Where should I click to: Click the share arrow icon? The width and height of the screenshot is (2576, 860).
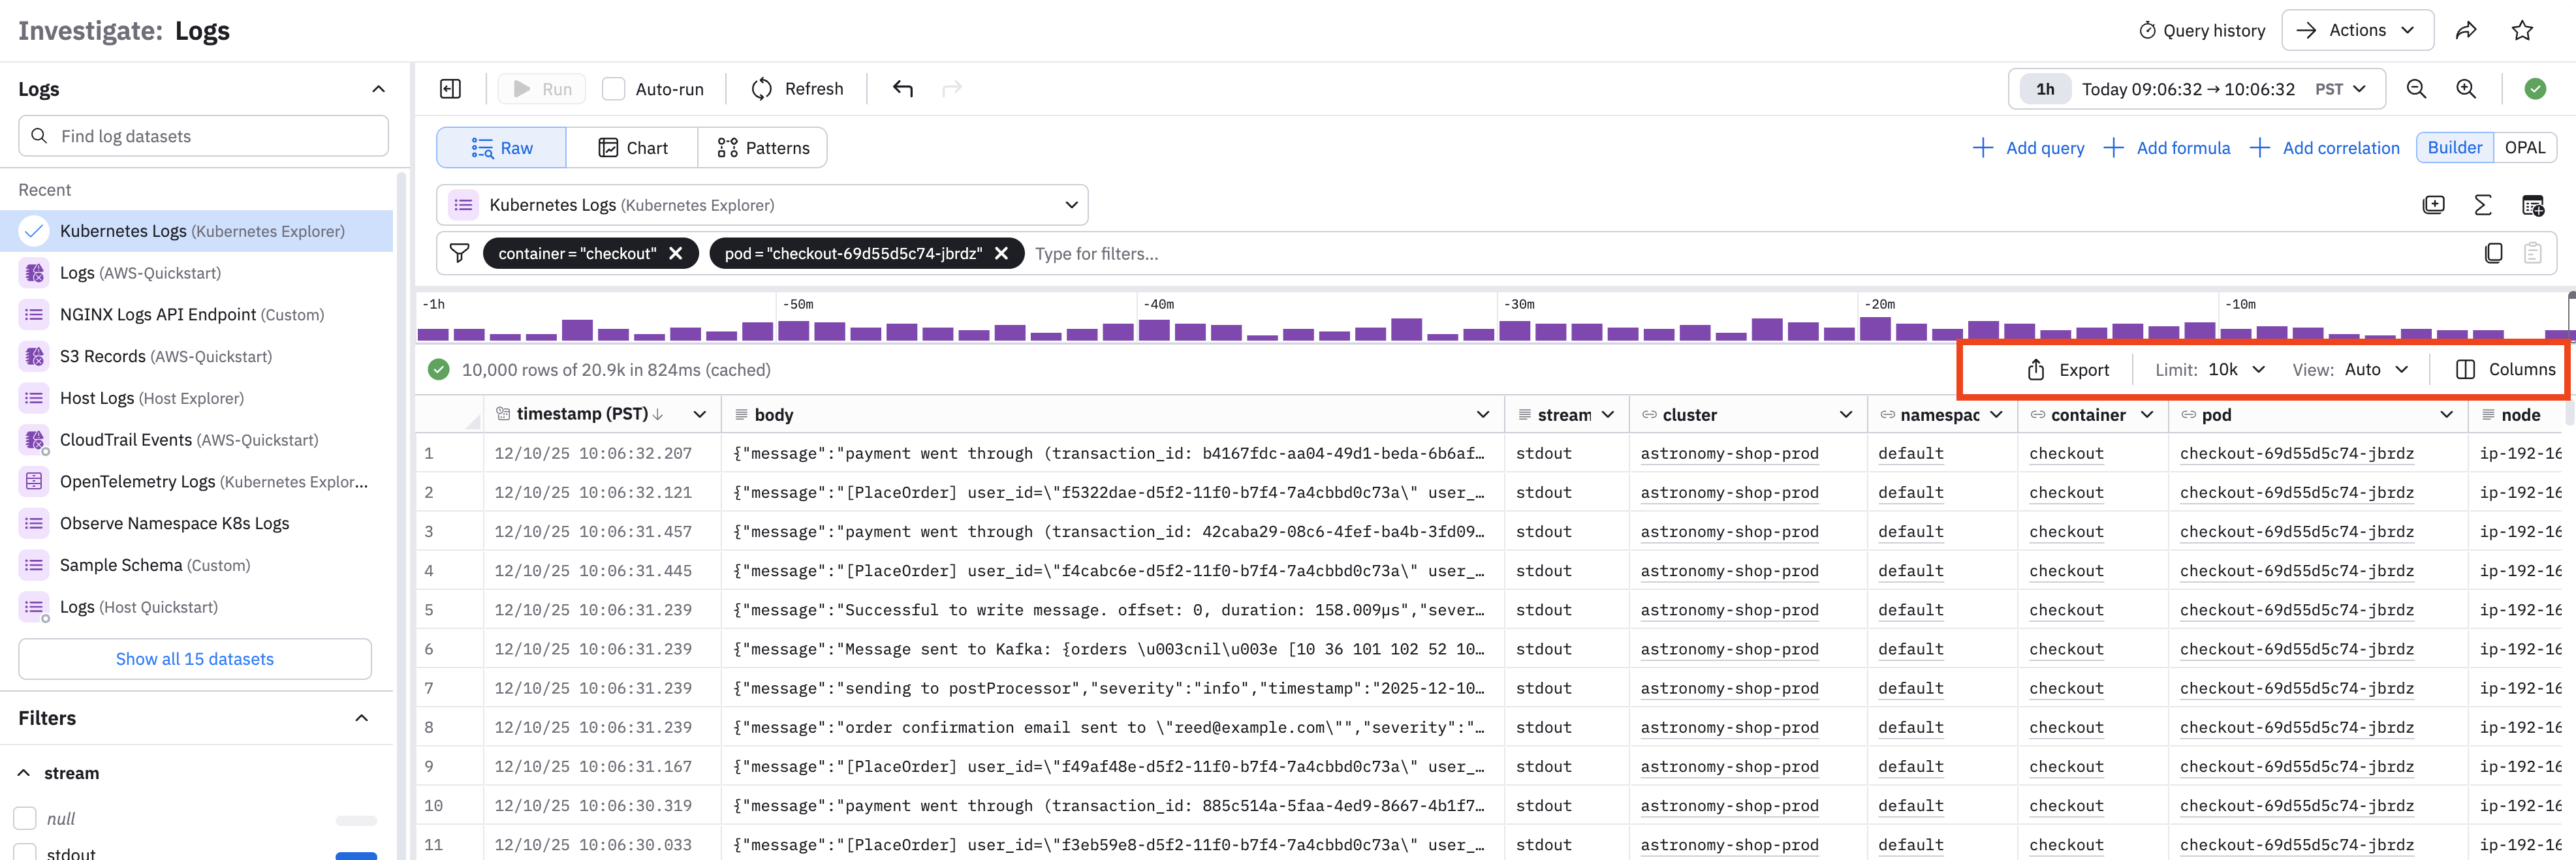click(x=2466, y=31)
